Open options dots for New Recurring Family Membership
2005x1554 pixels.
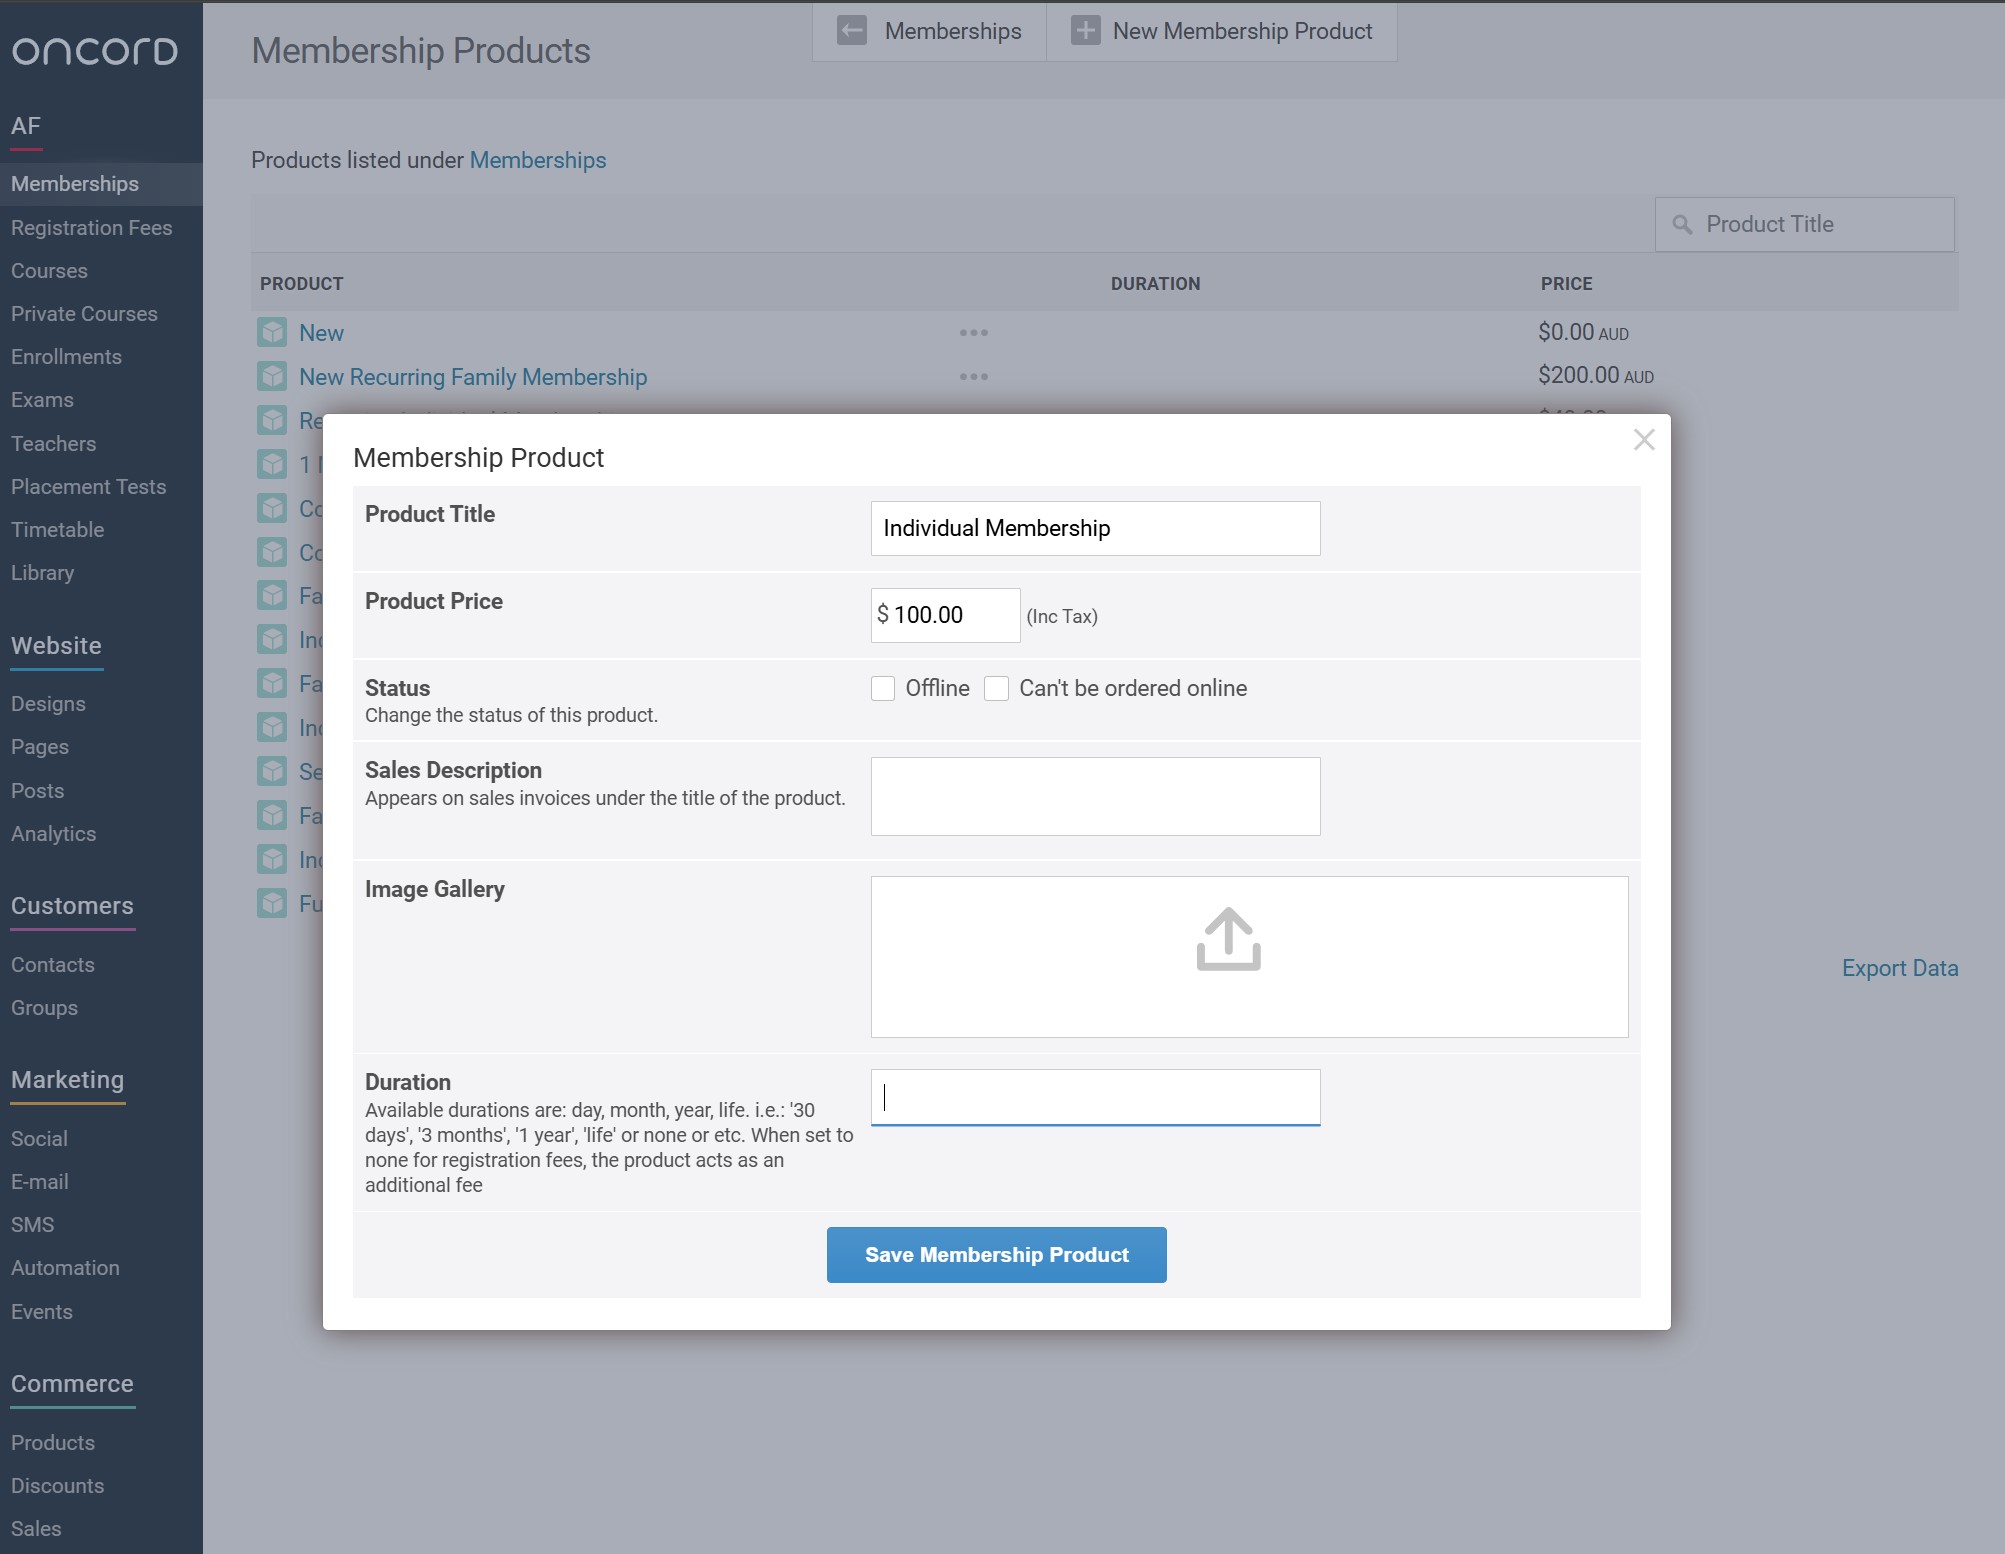pyautogui.click(x=973, y=377)
